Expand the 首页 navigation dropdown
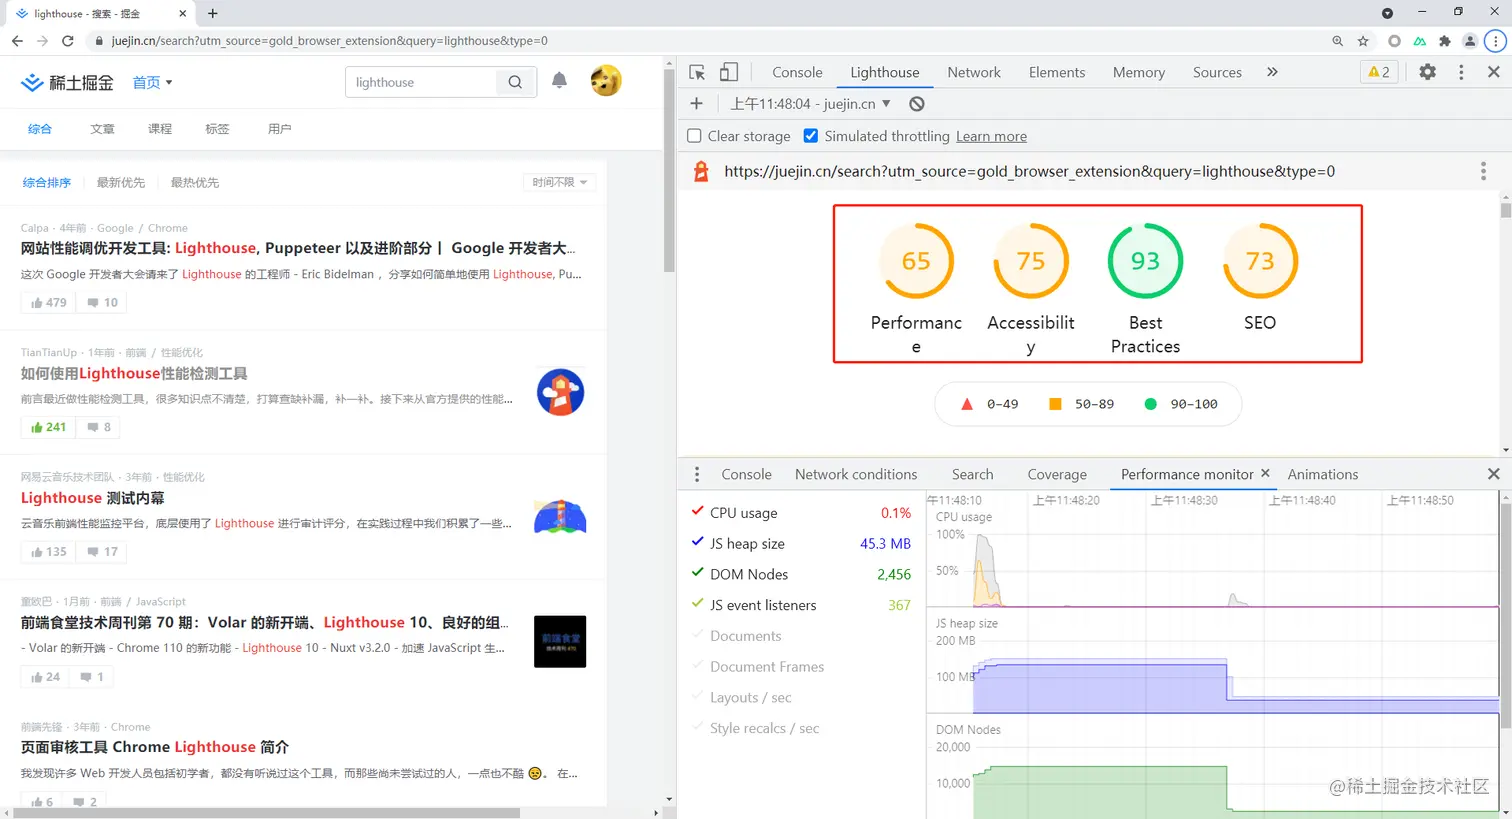The width and height of the screenshot is (1512, 819). (153, 82)
